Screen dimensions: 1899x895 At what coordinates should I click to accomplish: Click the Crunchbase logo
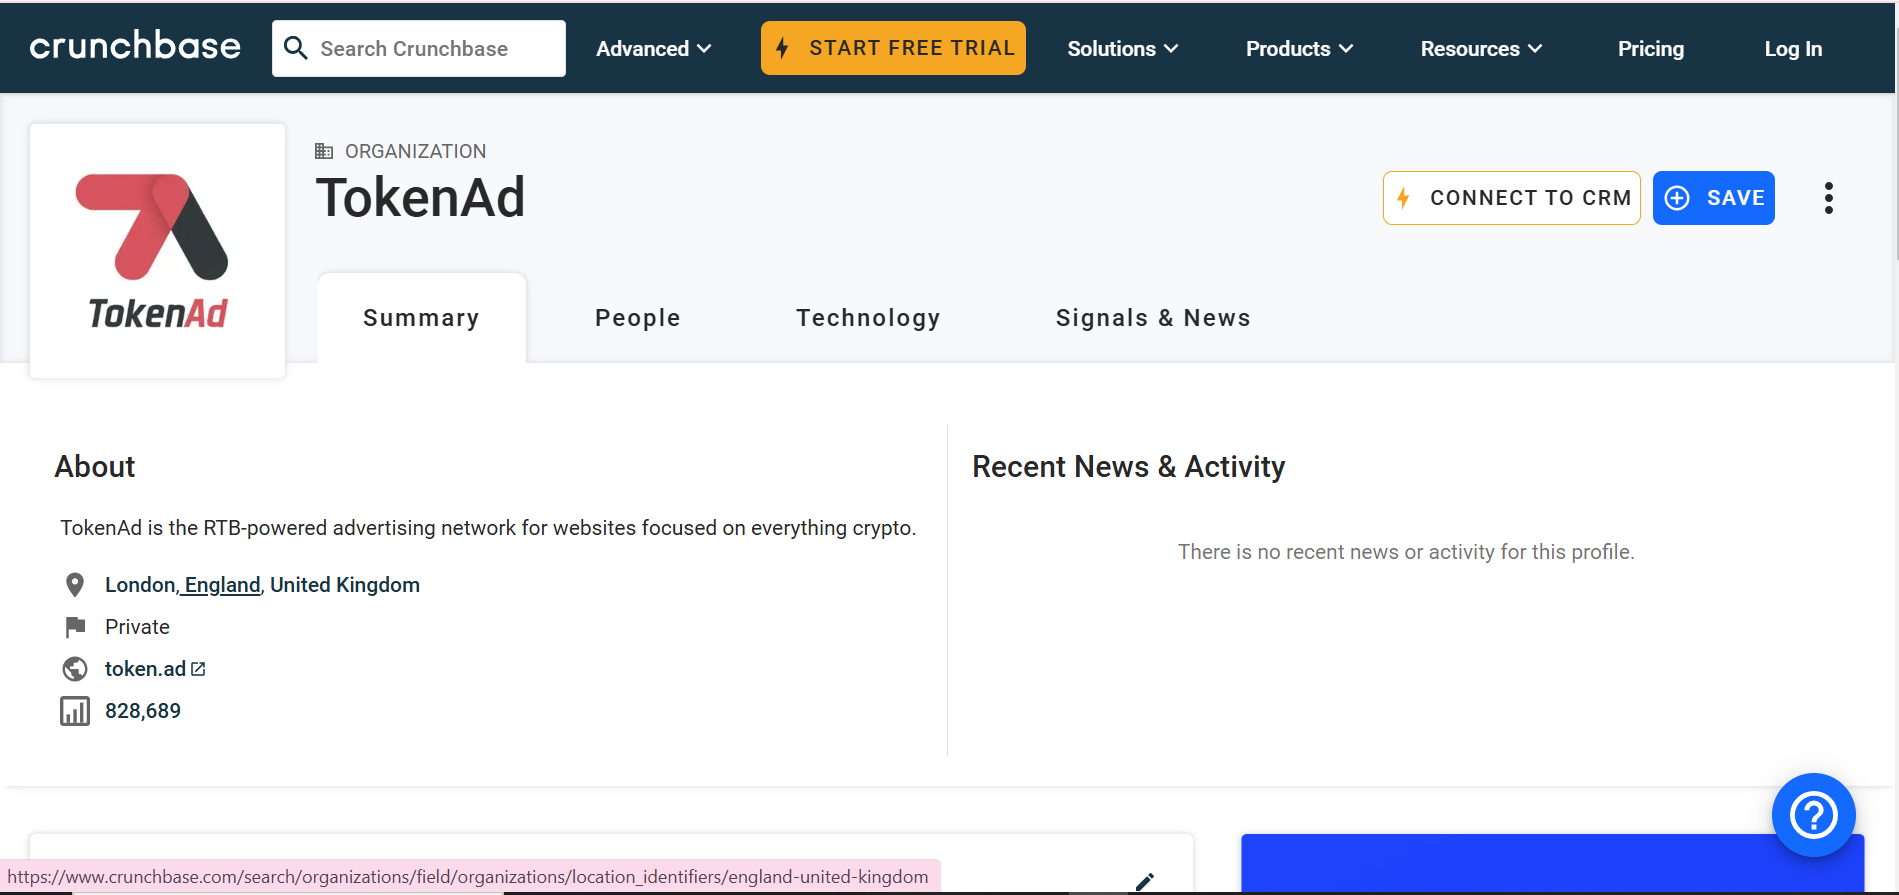135,46
